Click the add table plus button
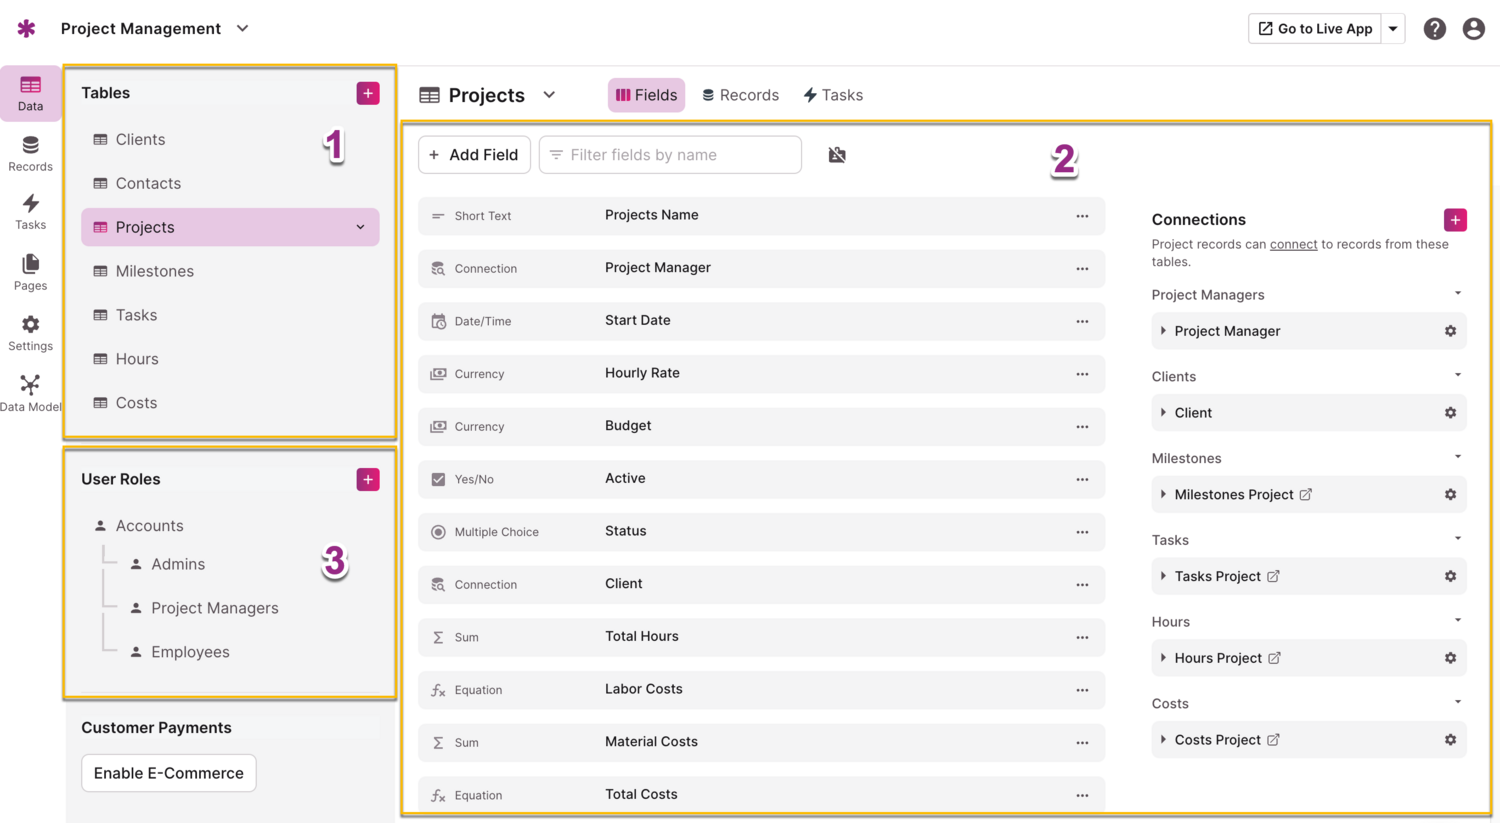 point(368,93)
